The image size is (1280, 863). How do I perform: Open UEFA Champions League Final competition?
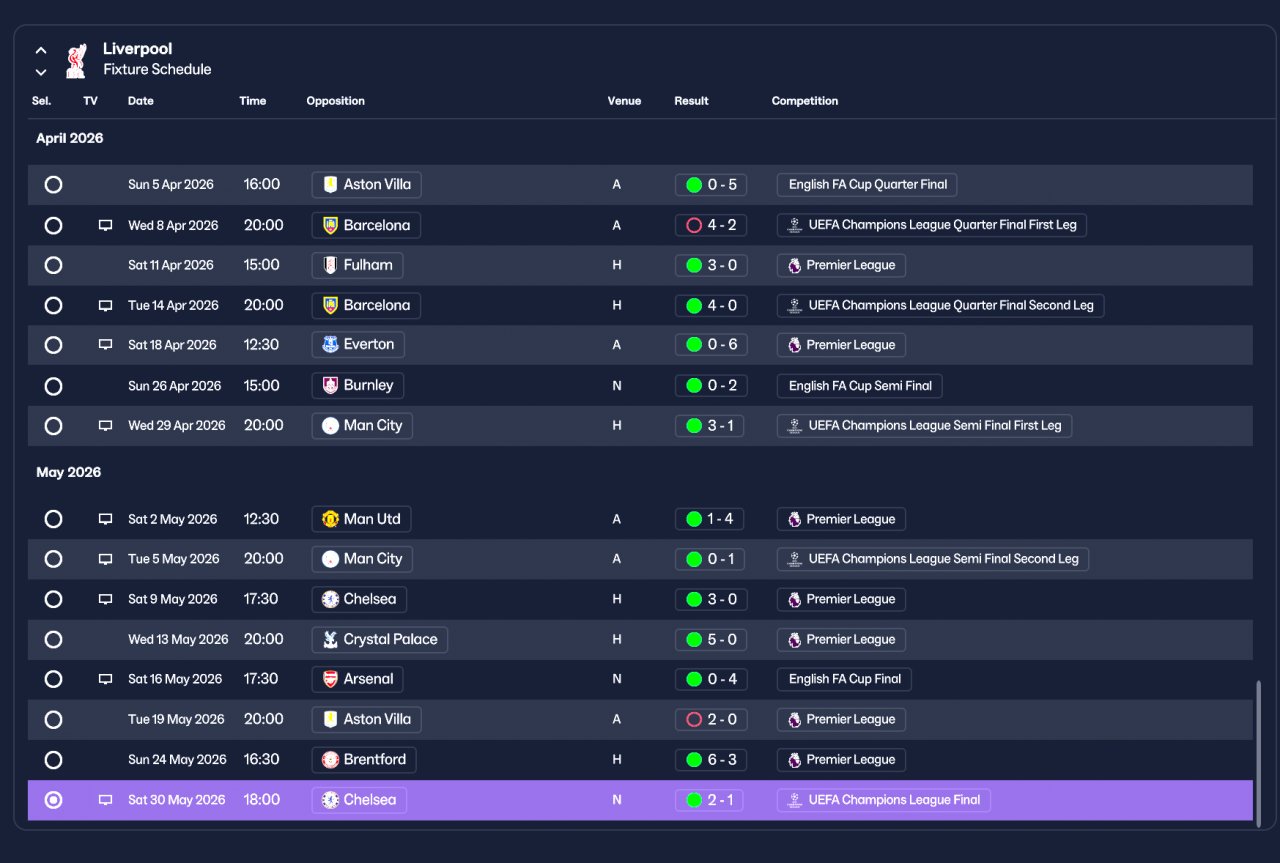click(884, 800)
